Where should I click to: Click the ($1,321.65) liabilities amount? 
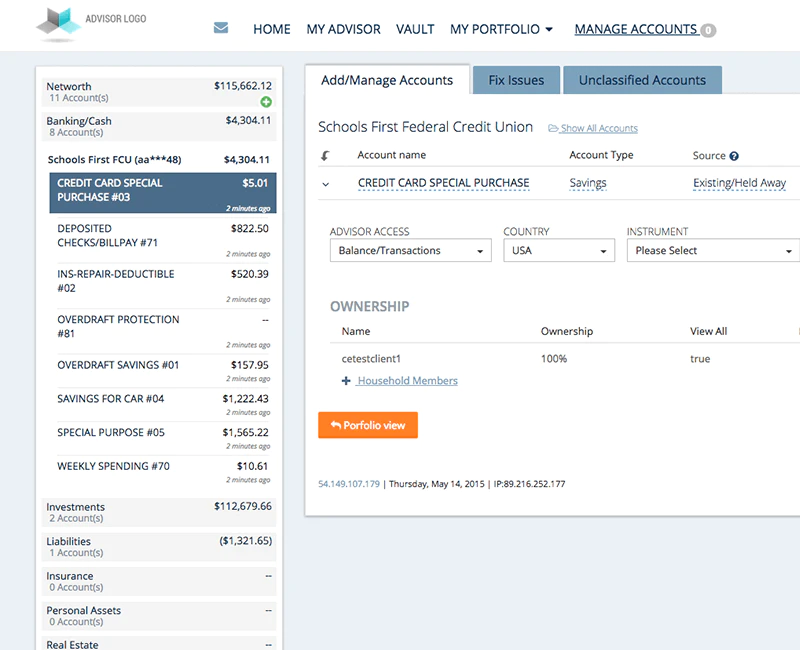[245, 541]
